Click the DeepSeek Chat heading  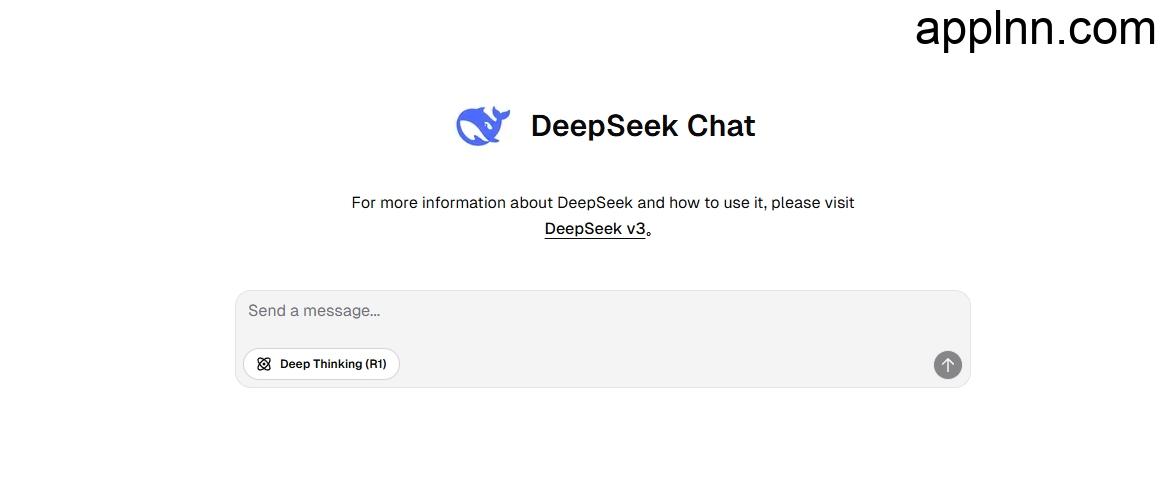pyautogui.click(x=643, y=126)
